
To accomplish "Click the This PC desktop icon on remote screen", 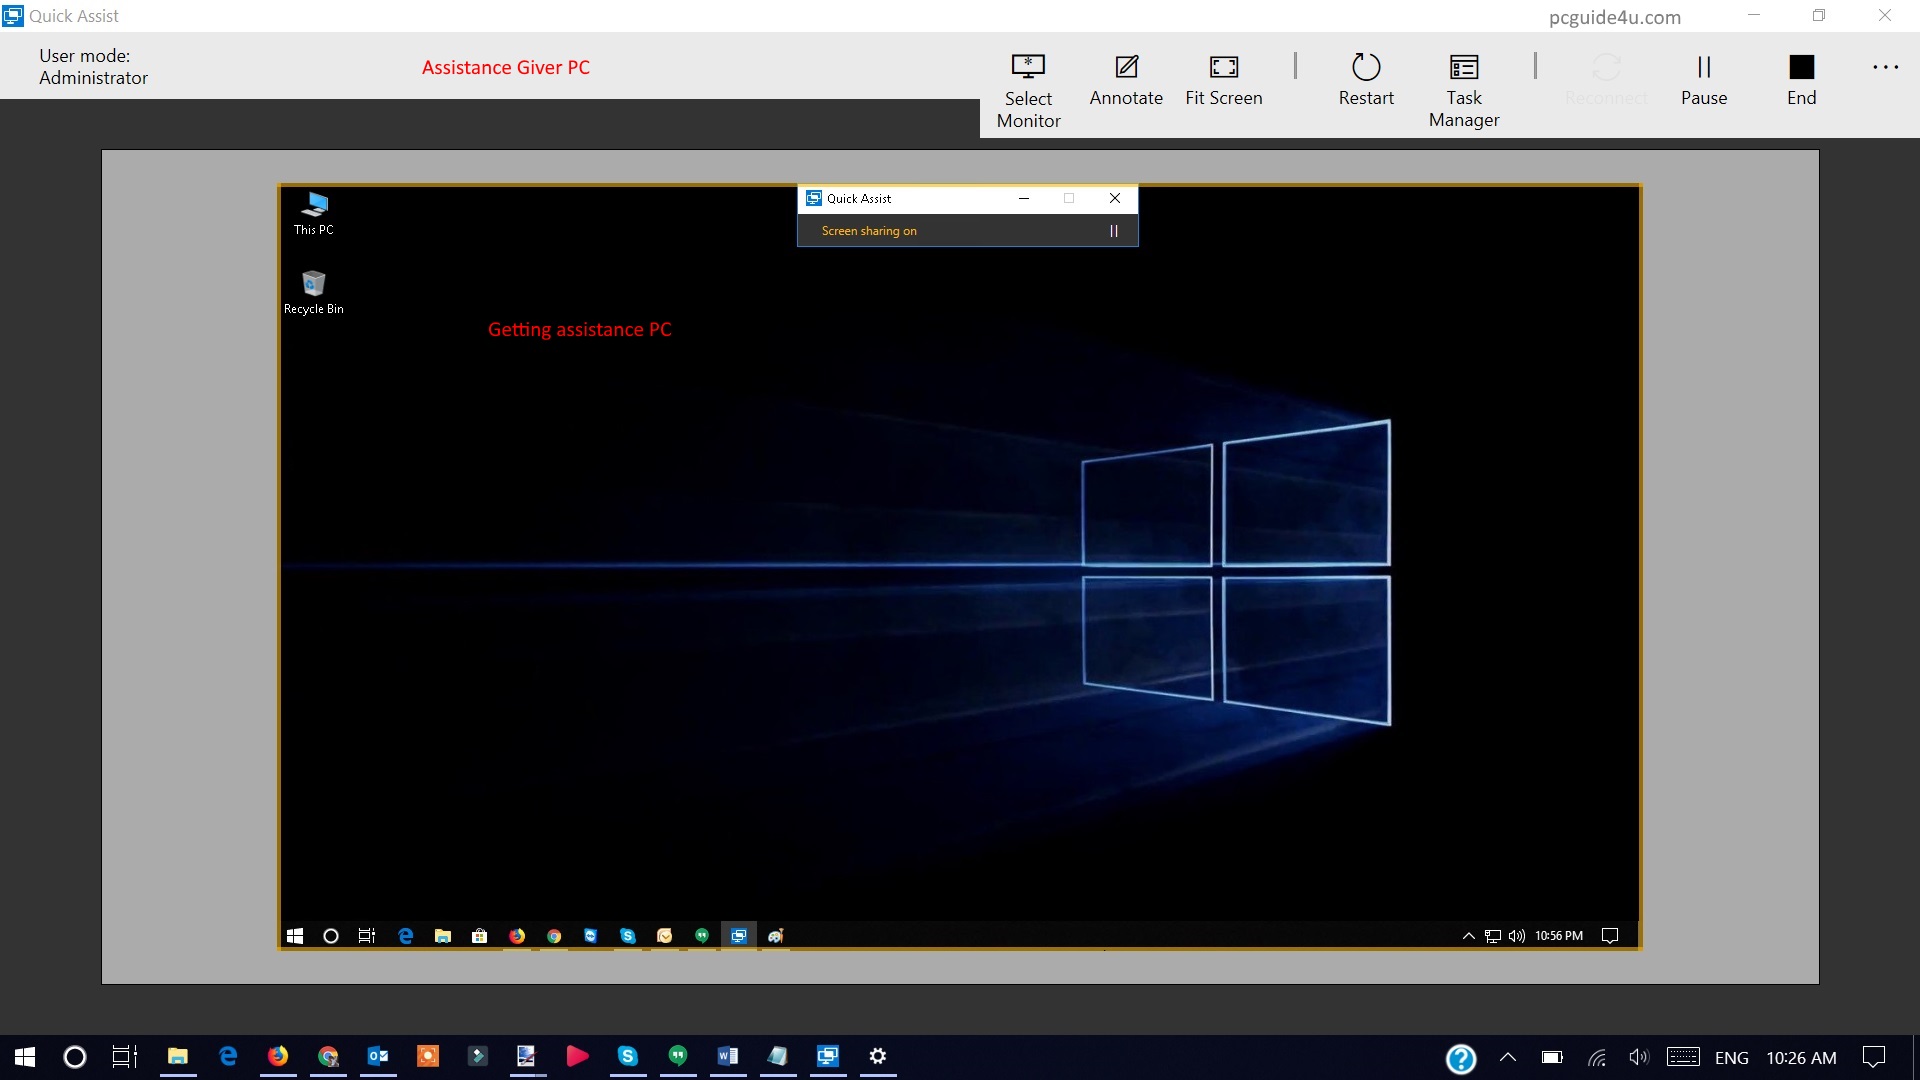I will click(314, 212).
